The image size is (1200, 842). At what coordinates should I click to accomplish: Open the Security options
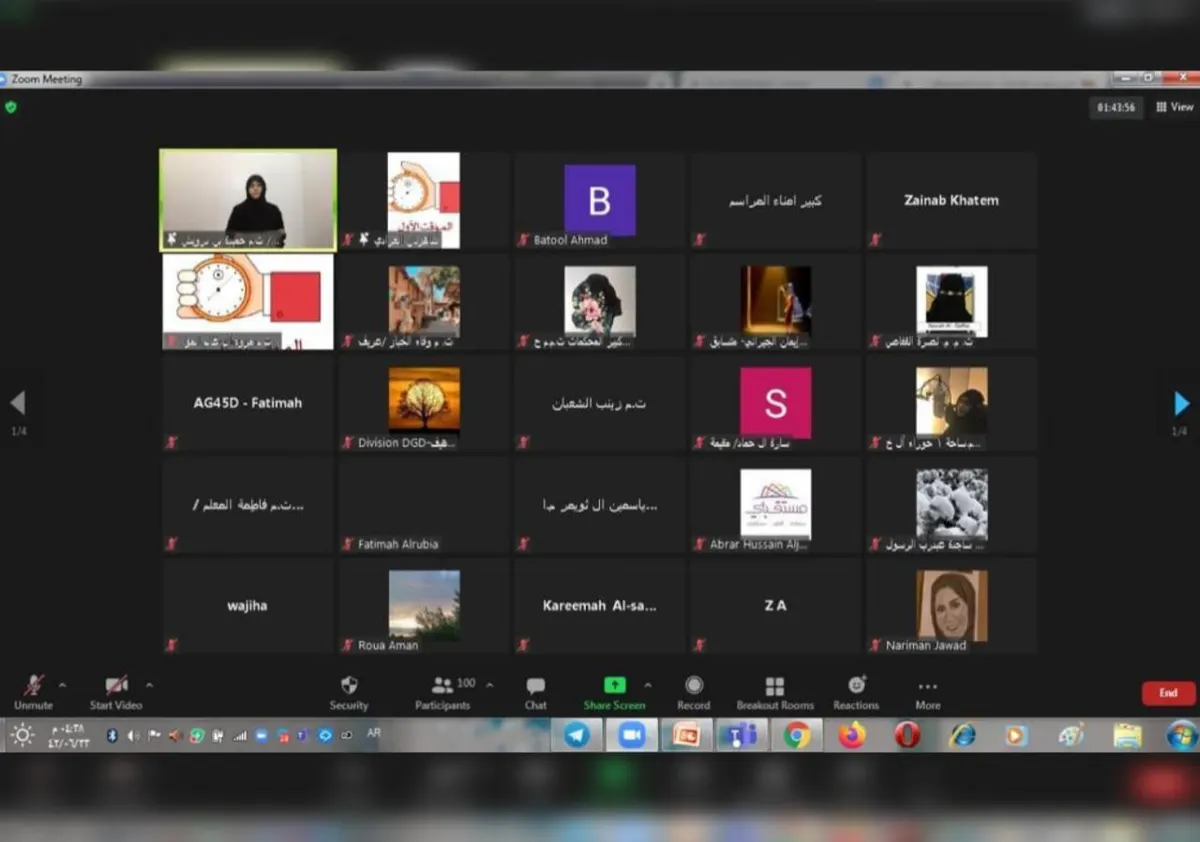point(349,693)
